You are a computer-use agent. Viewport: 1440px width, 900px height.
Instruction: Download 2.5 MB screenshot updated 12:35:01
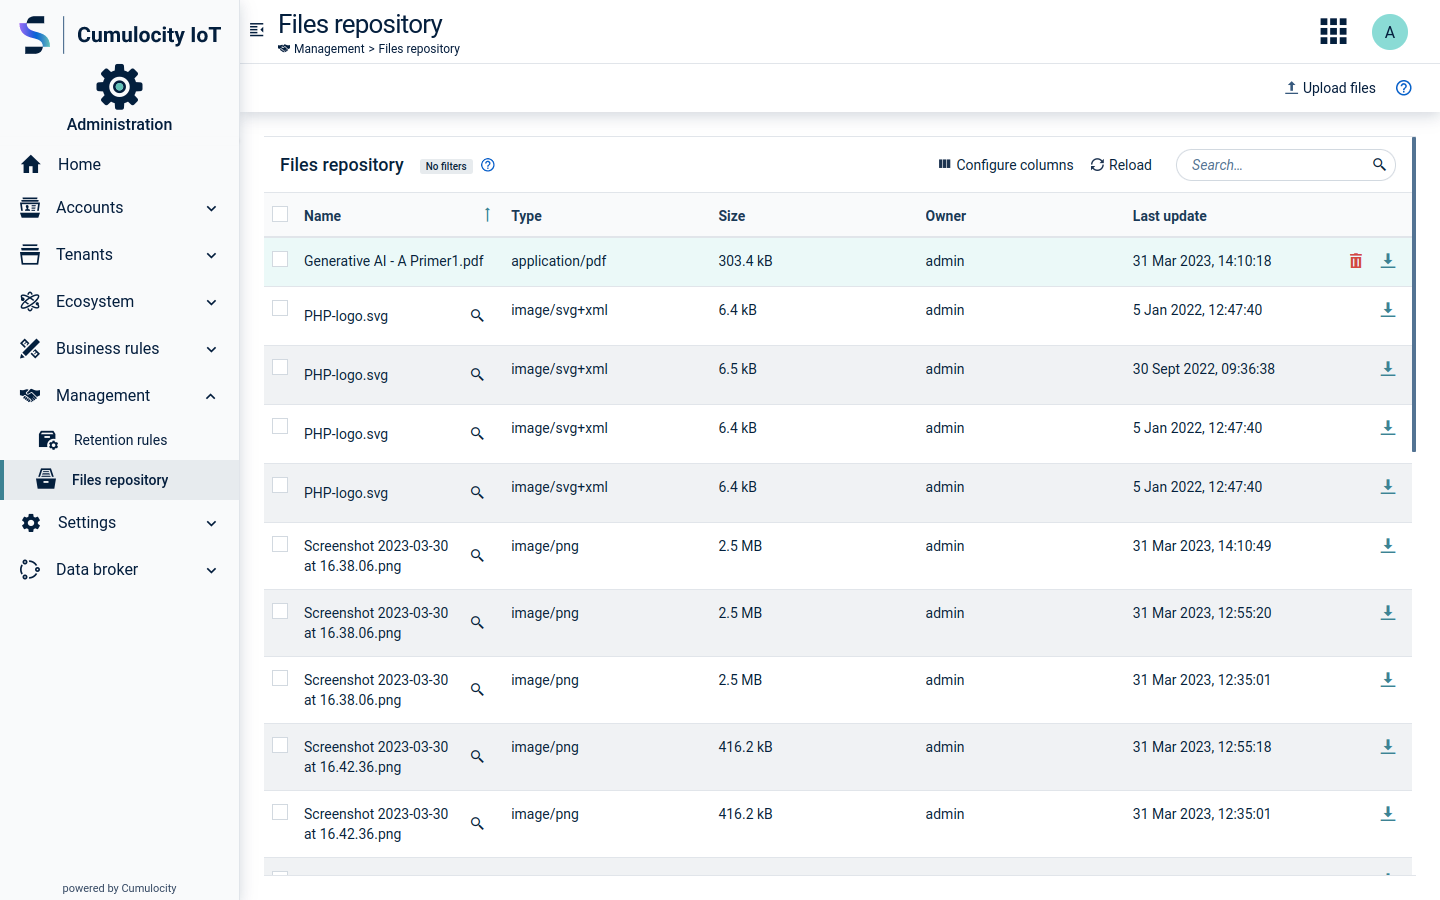click(1388, 680)
